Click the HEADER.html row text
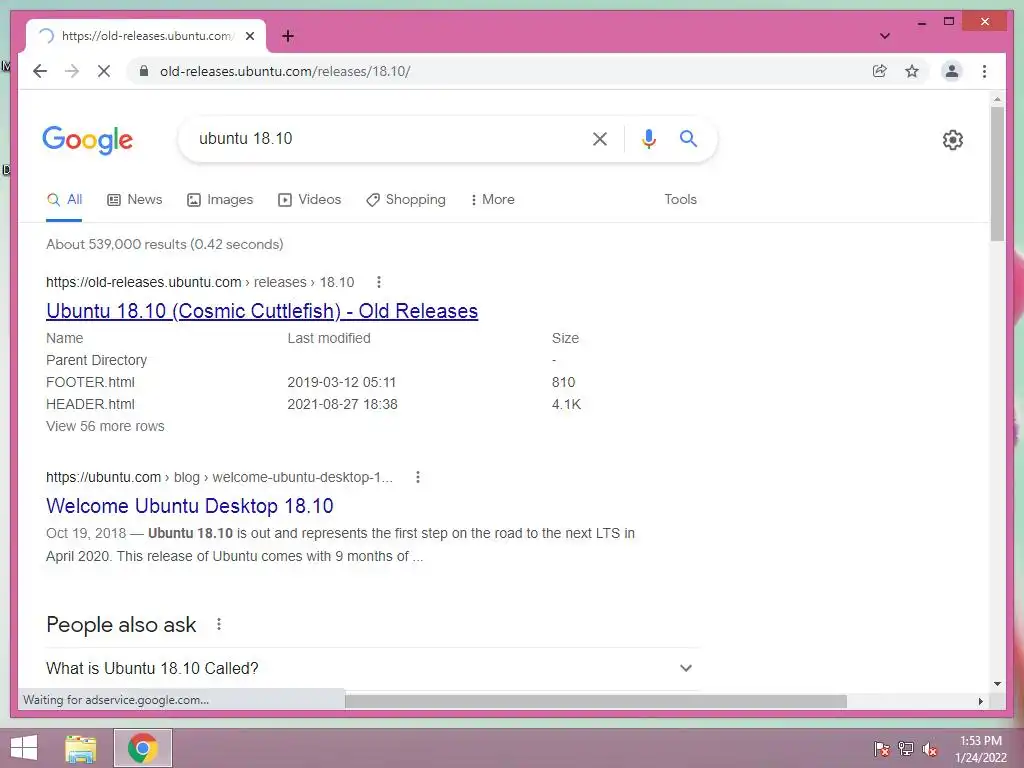 [x=90, y=404]
